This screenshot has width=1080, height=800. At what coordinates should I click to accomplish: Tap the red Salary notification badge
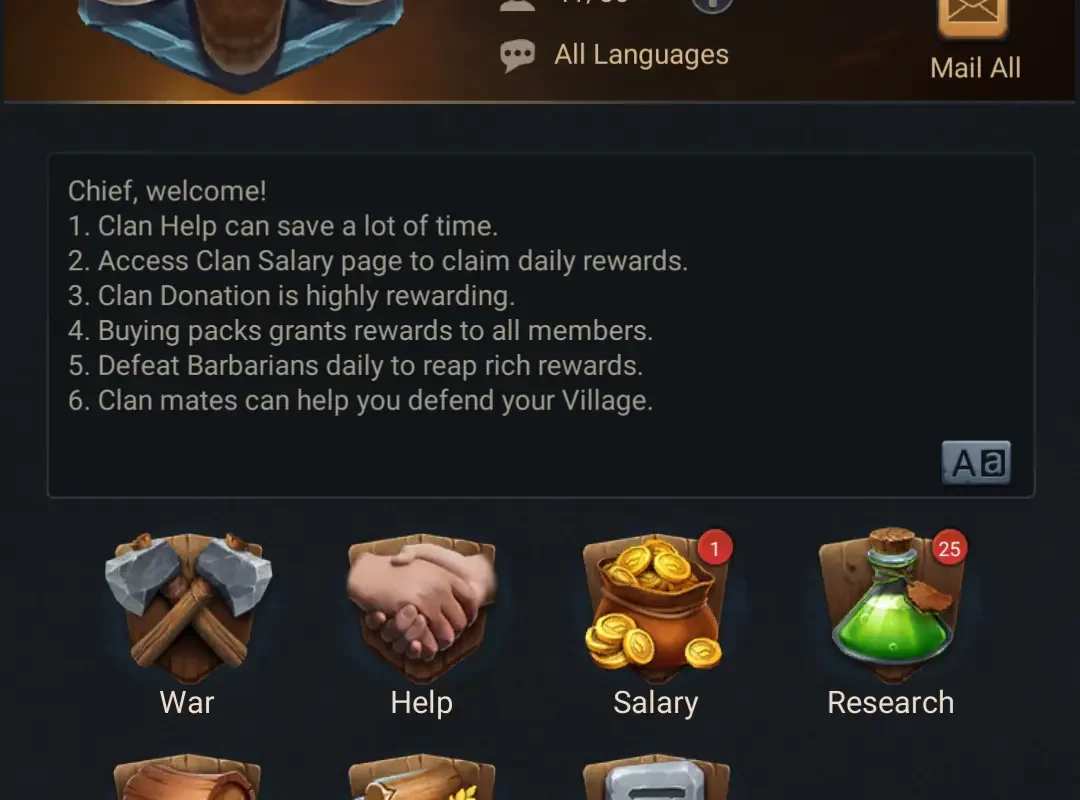coord(714,548)
